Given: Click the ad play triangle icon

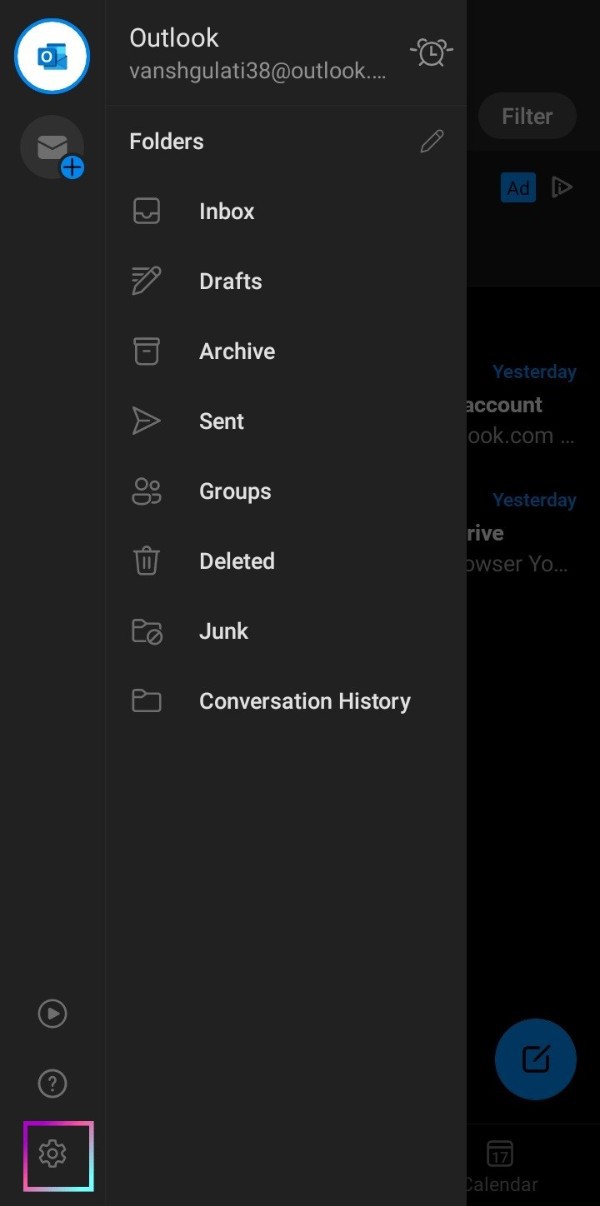Looking at the screenshot, I should [x=562, y=187].
